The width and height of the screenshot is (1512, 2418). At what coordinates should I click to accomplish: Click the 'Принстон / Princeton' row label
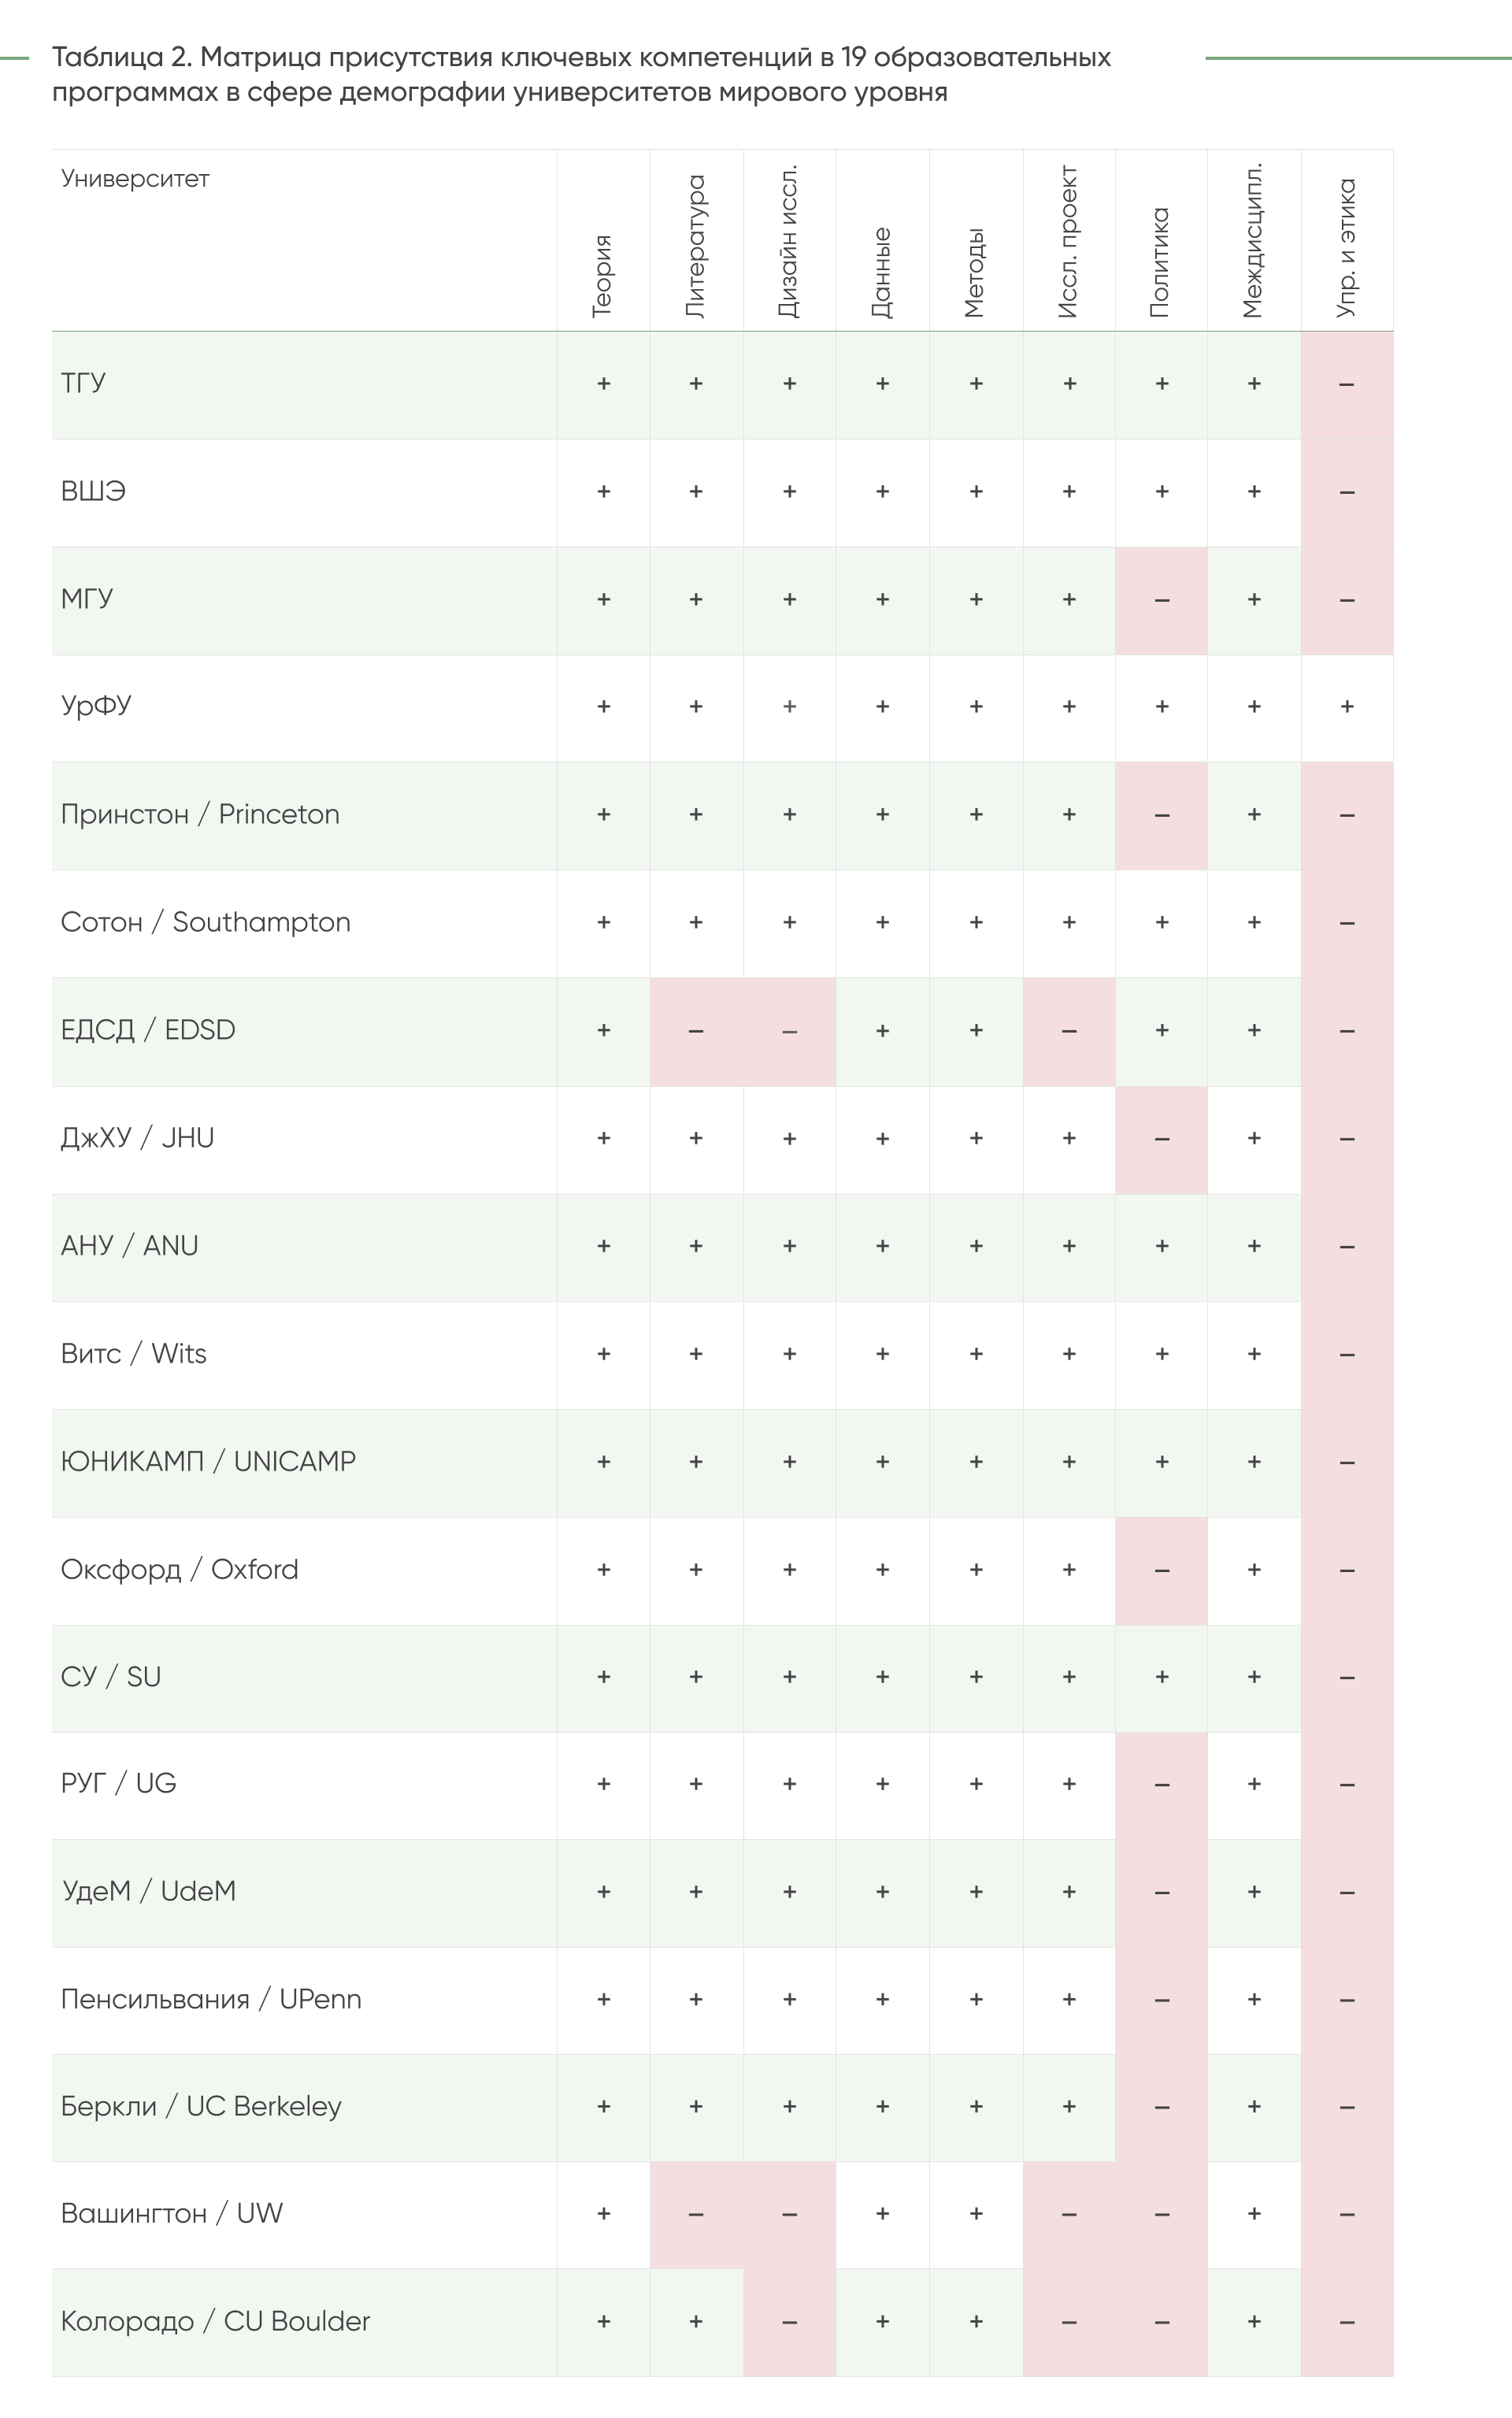point(200,815)
